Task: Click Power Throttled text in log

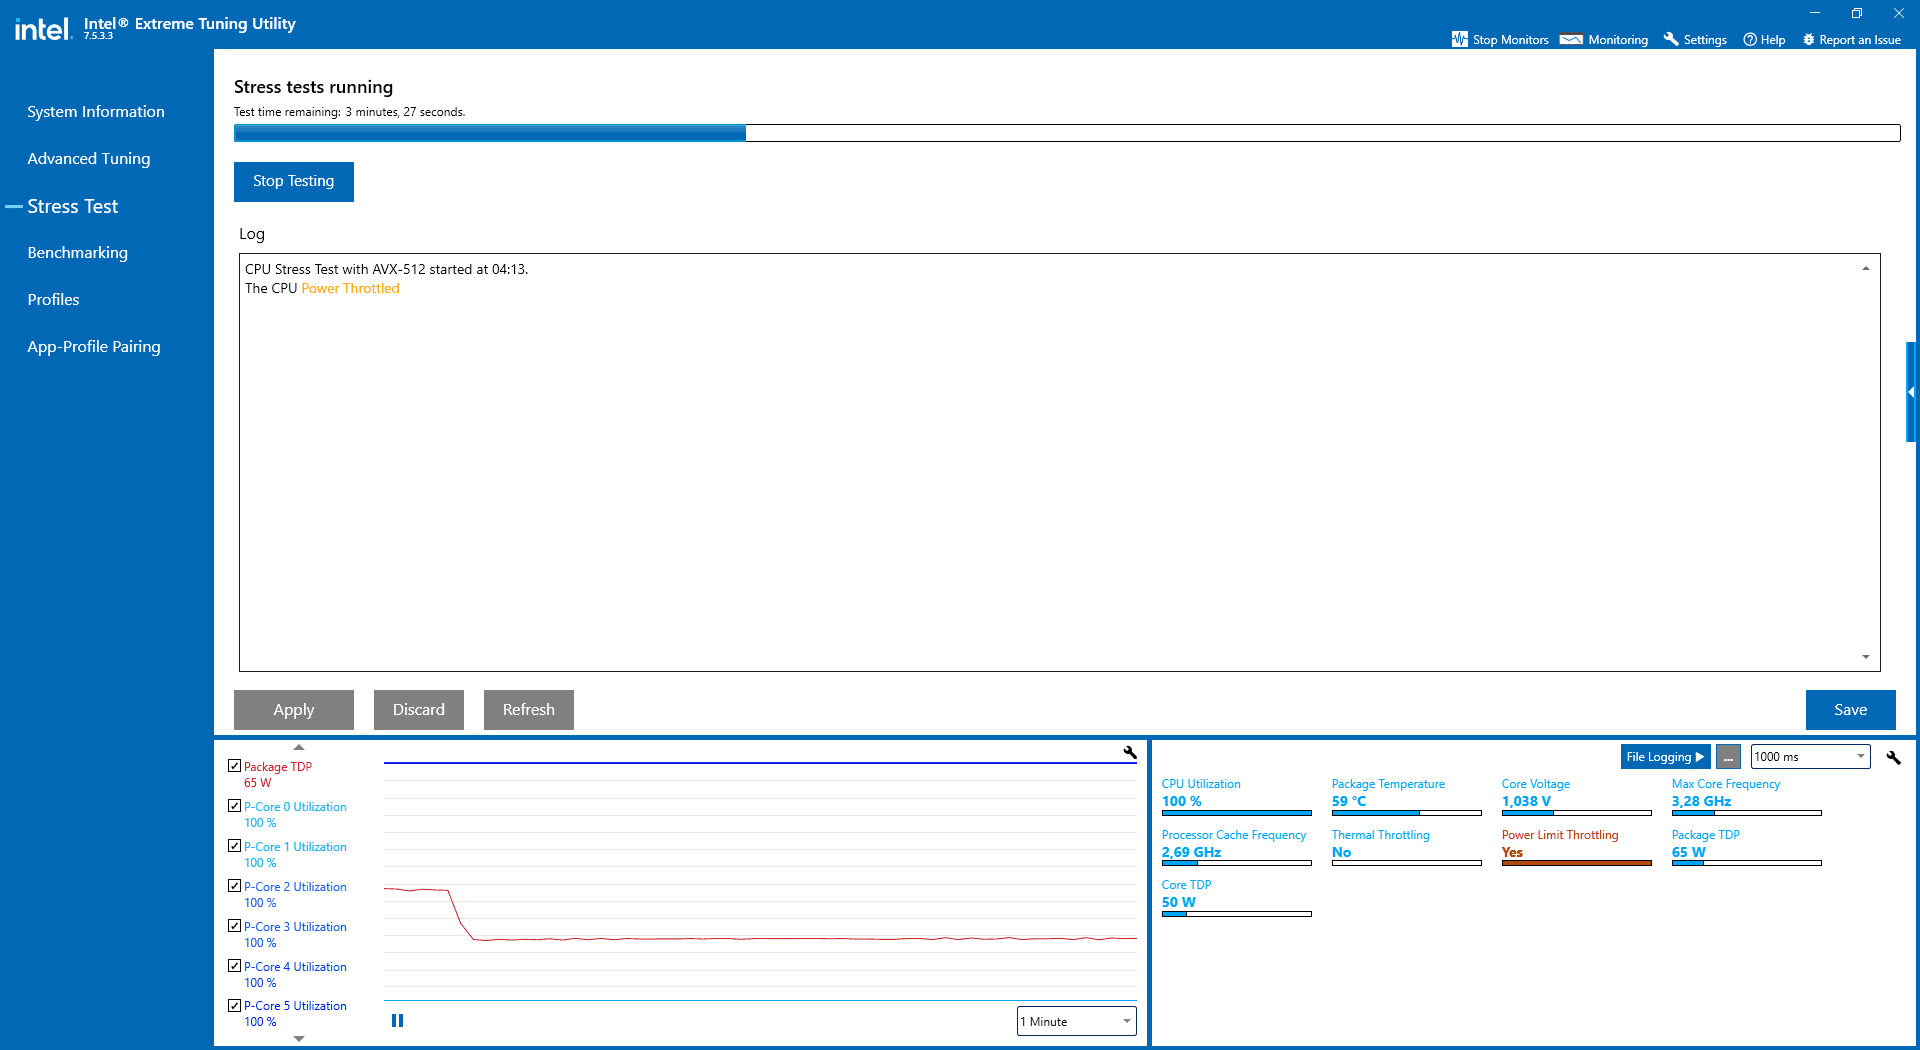Action: (350, 288)
